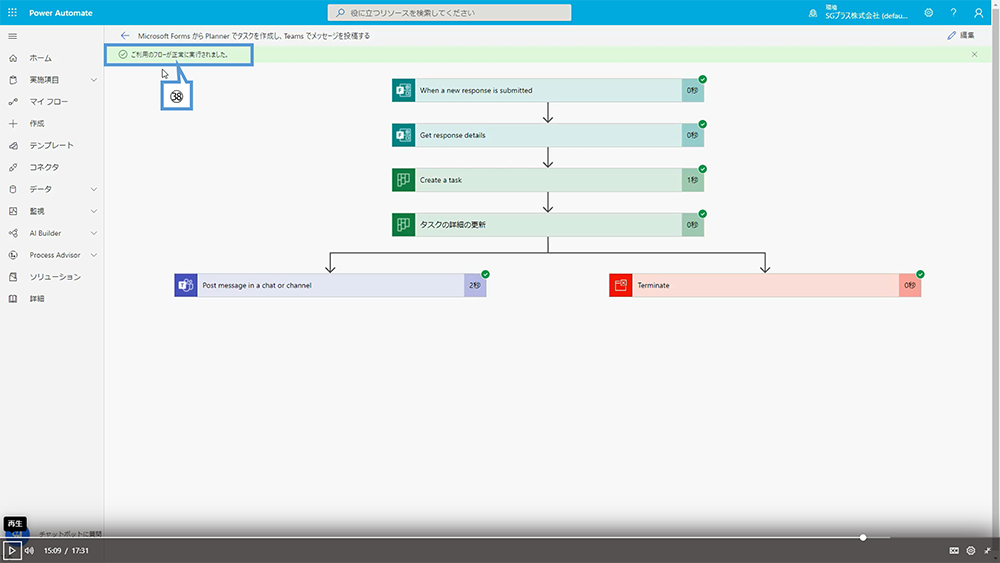
Task: Expand the 監視 sidebar chevron
Action: click(x=94, y=211)
